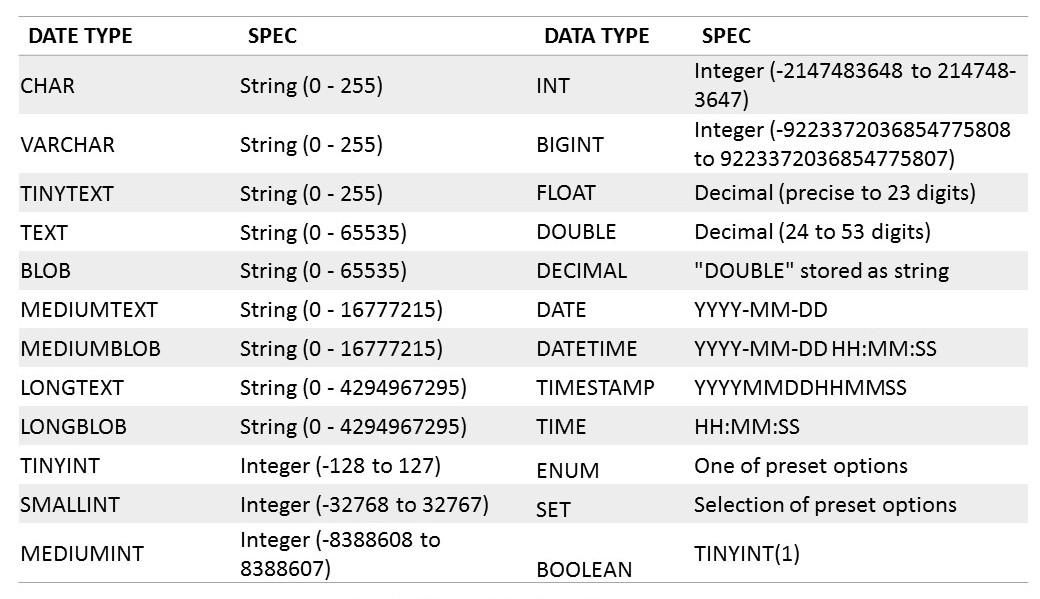1040x599 pixels.
Task: Select the FLOAT type label
Action: tap(565, 193)
